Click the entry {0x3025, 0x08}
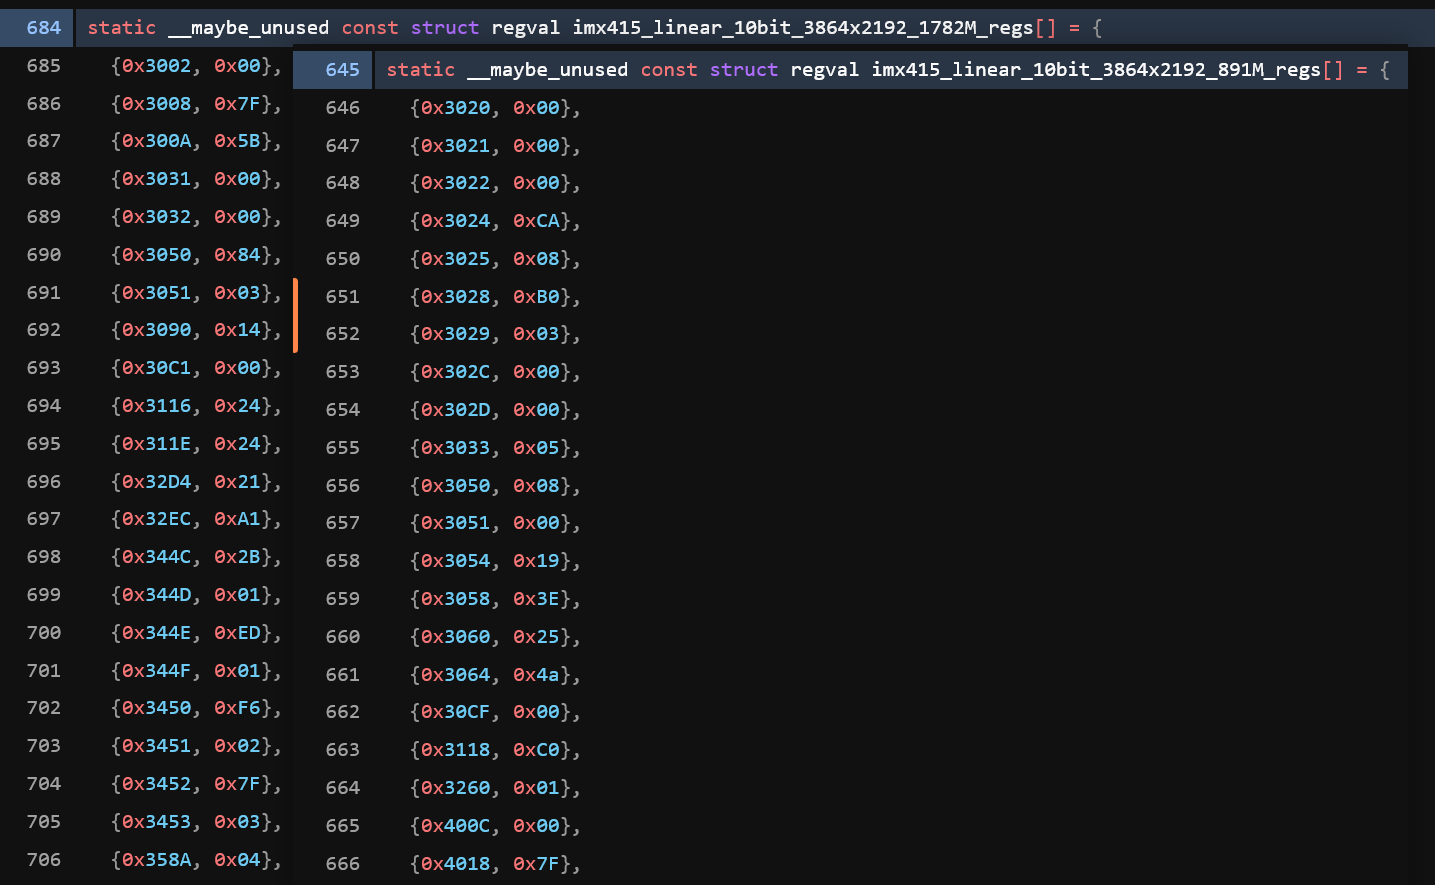The height and width of the screenshot is (885, 1435). (495, 259)
